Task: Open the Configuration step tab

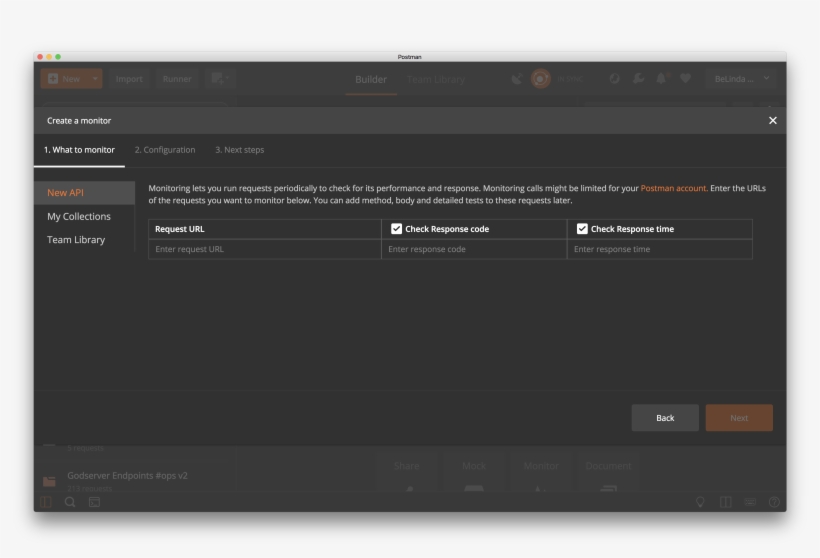Action: 165,150
